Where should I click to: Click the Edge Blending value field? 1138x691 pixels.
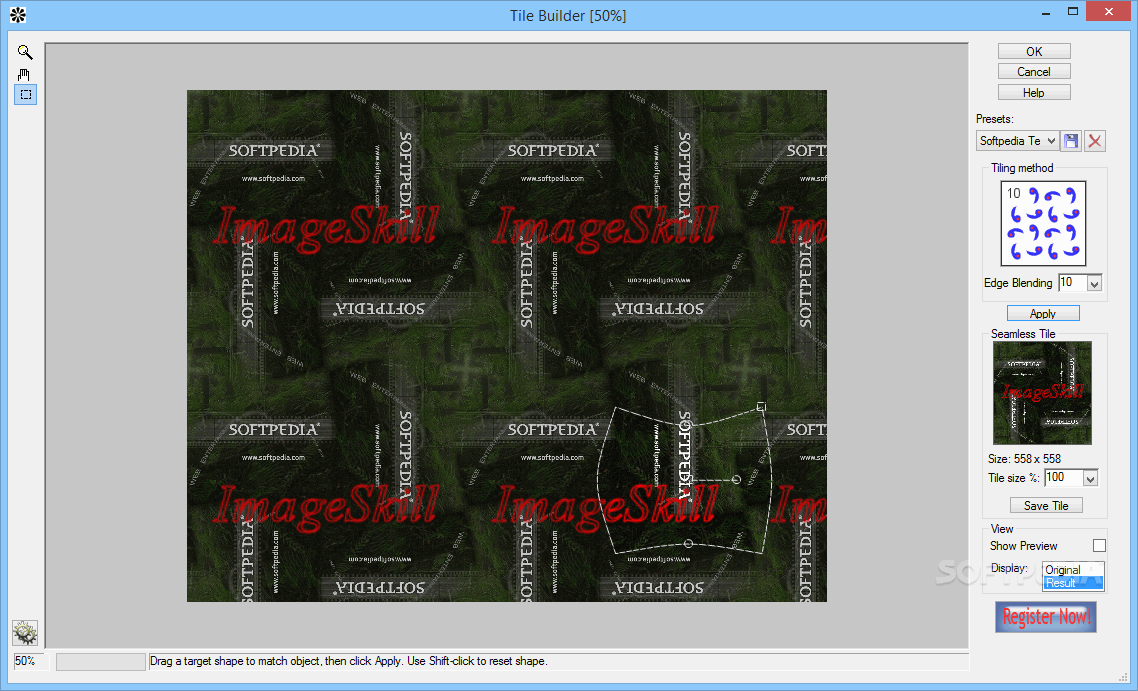[1073, 283]
